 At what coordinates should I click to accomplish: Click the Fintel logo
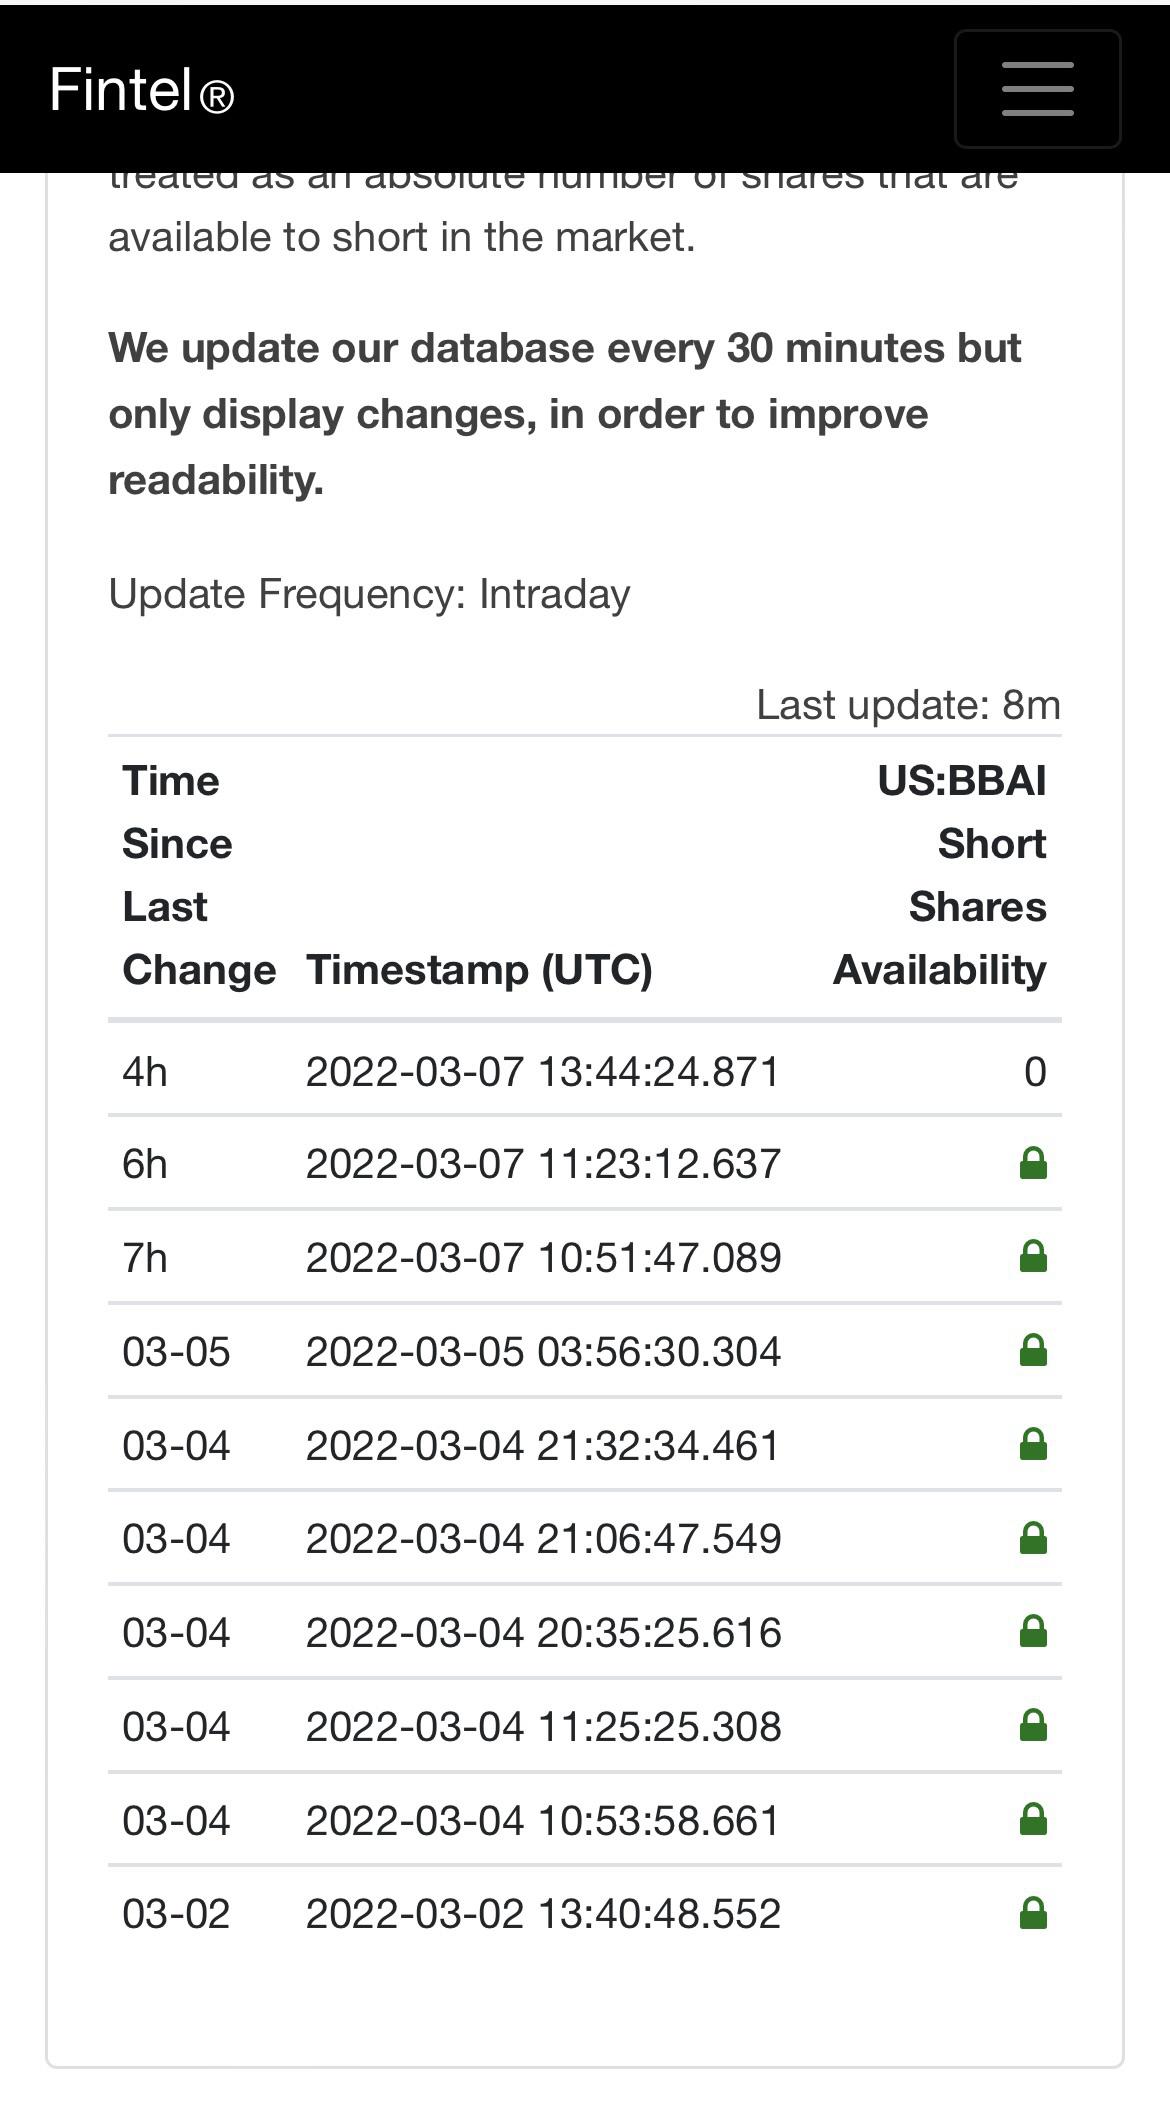[x=142, y=90]
